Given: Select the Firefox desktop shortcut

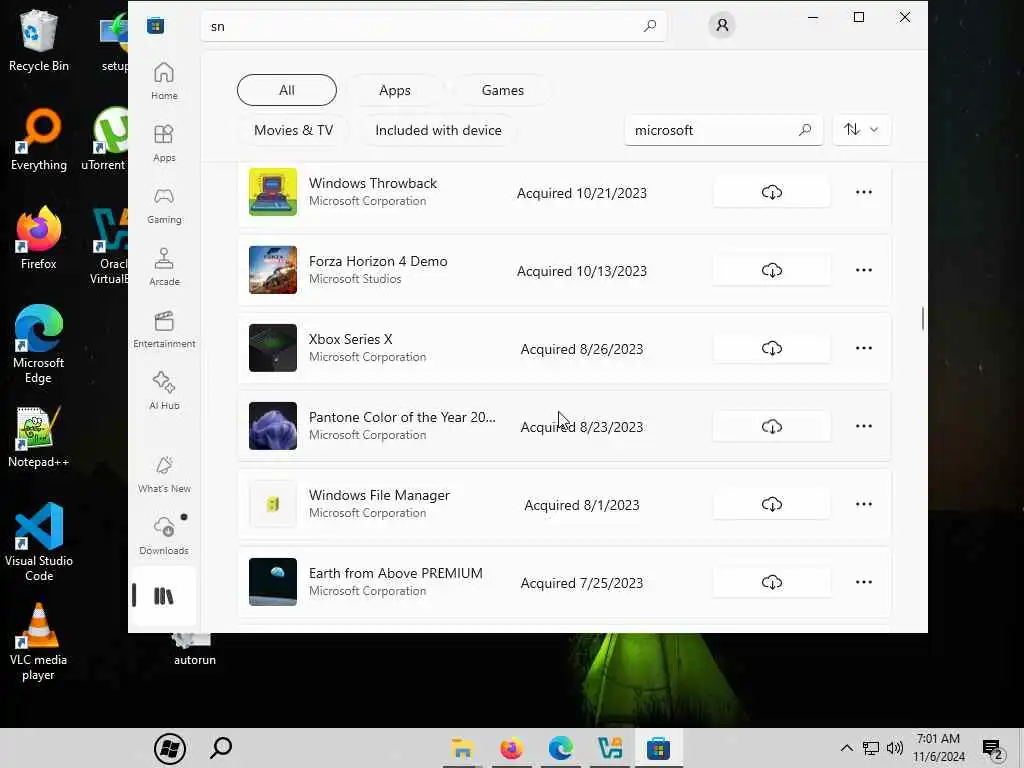Looking at the screenshot, I should coord(39,238).
